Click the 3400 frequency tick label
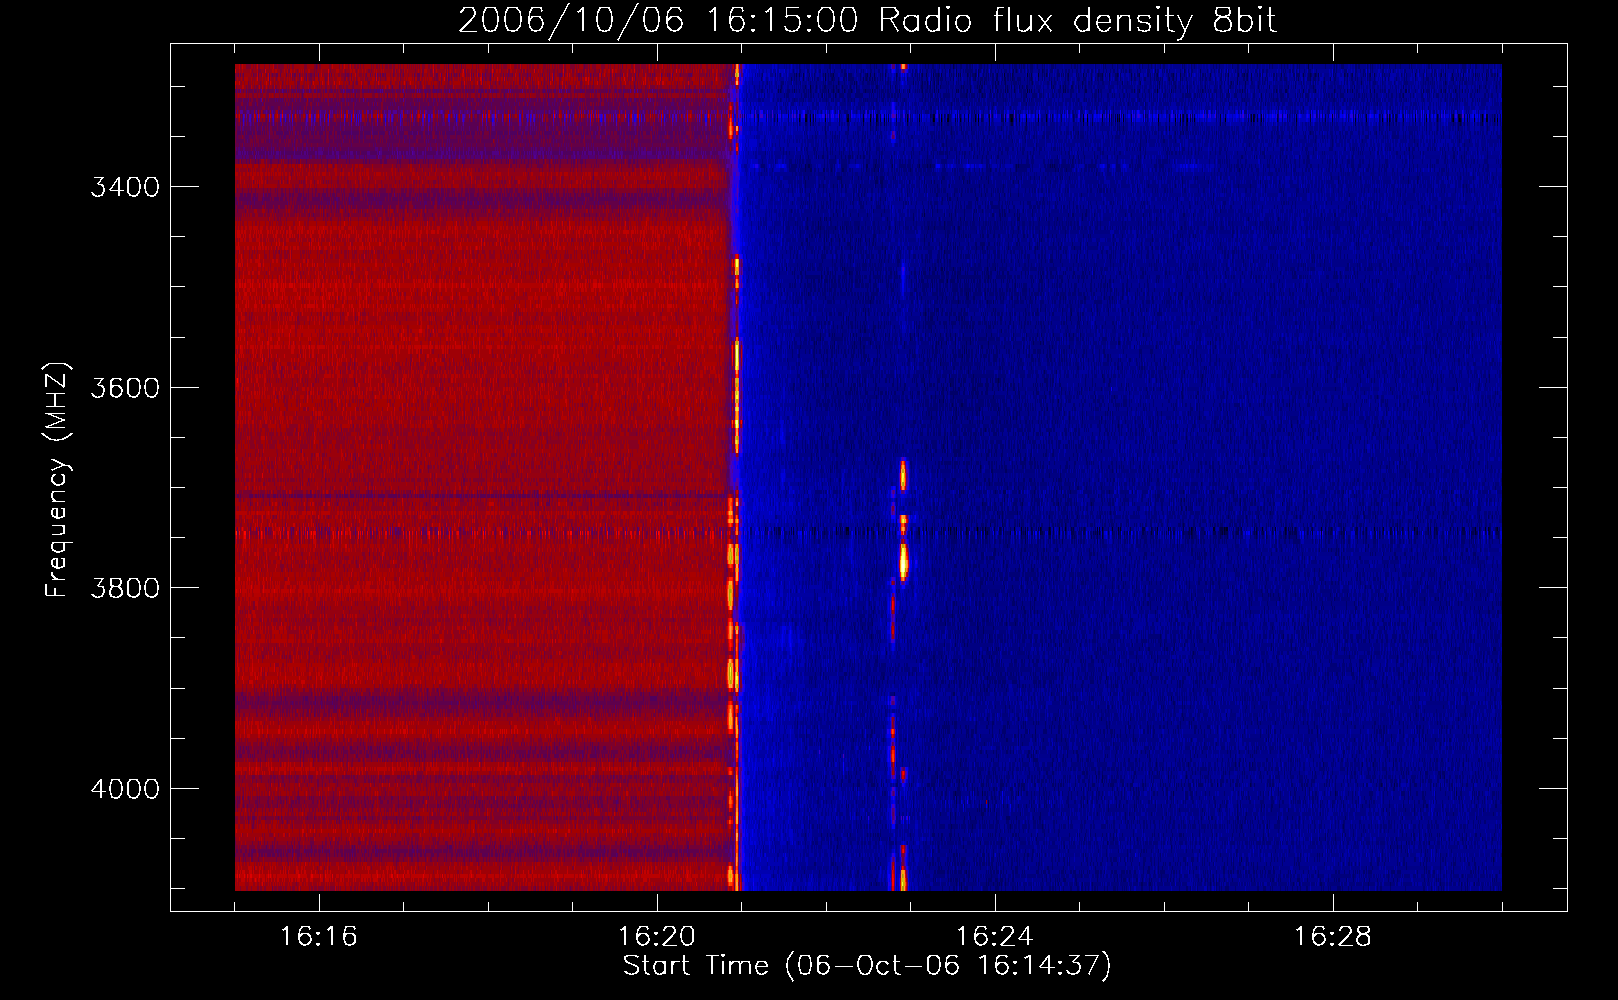 (x=125, y=188)
